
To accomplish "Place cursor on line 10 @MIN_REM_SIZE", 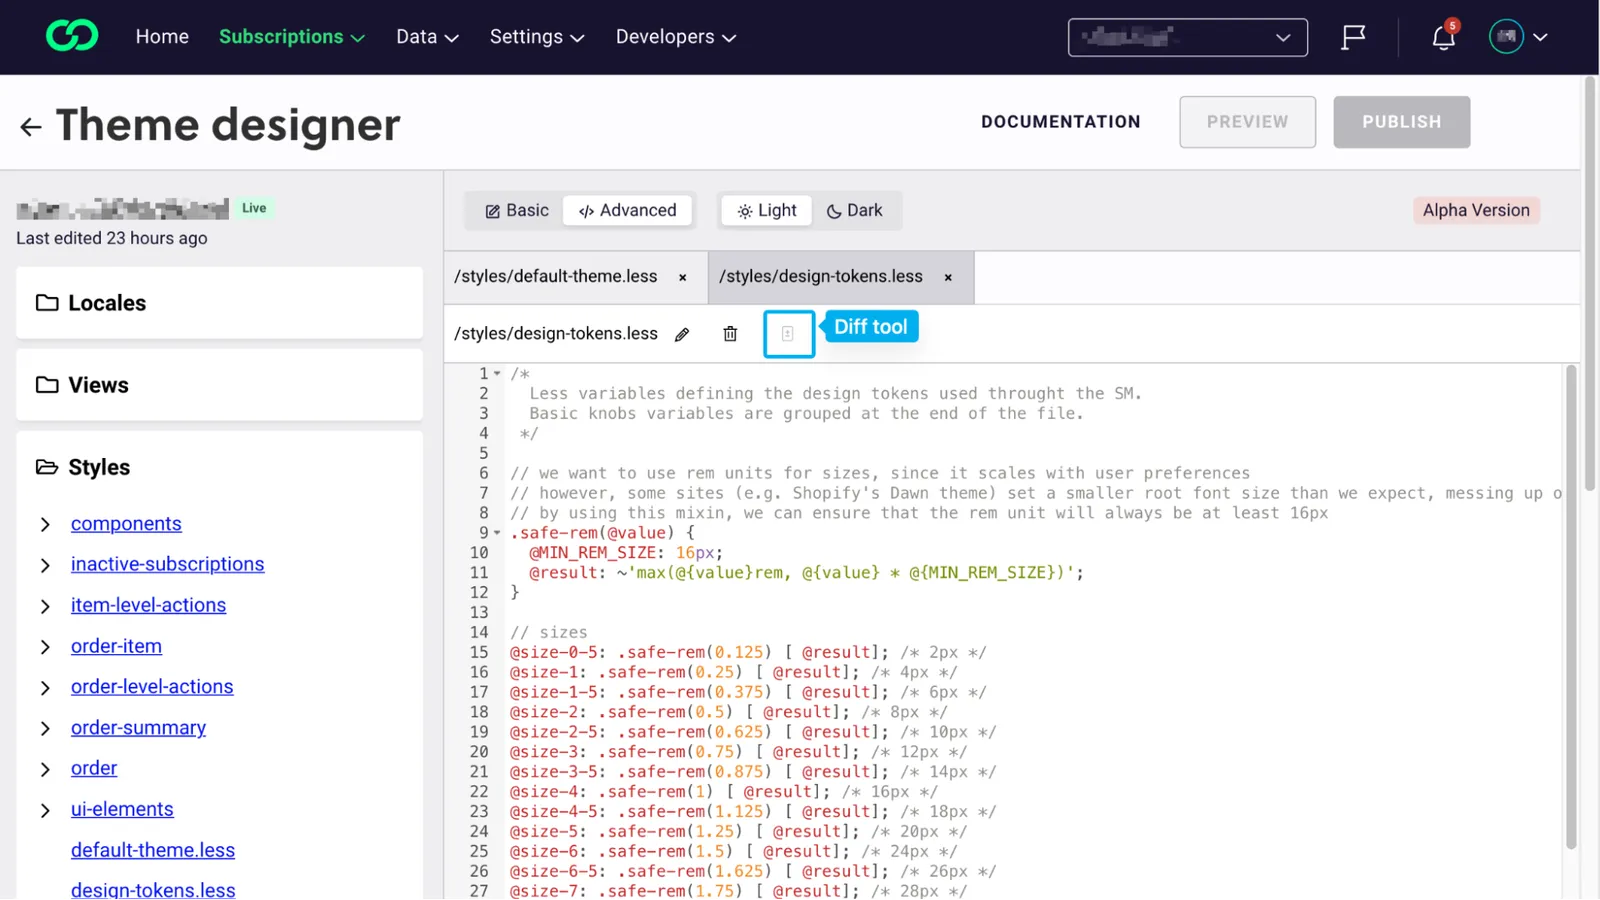I will click(x=593, y=553).
